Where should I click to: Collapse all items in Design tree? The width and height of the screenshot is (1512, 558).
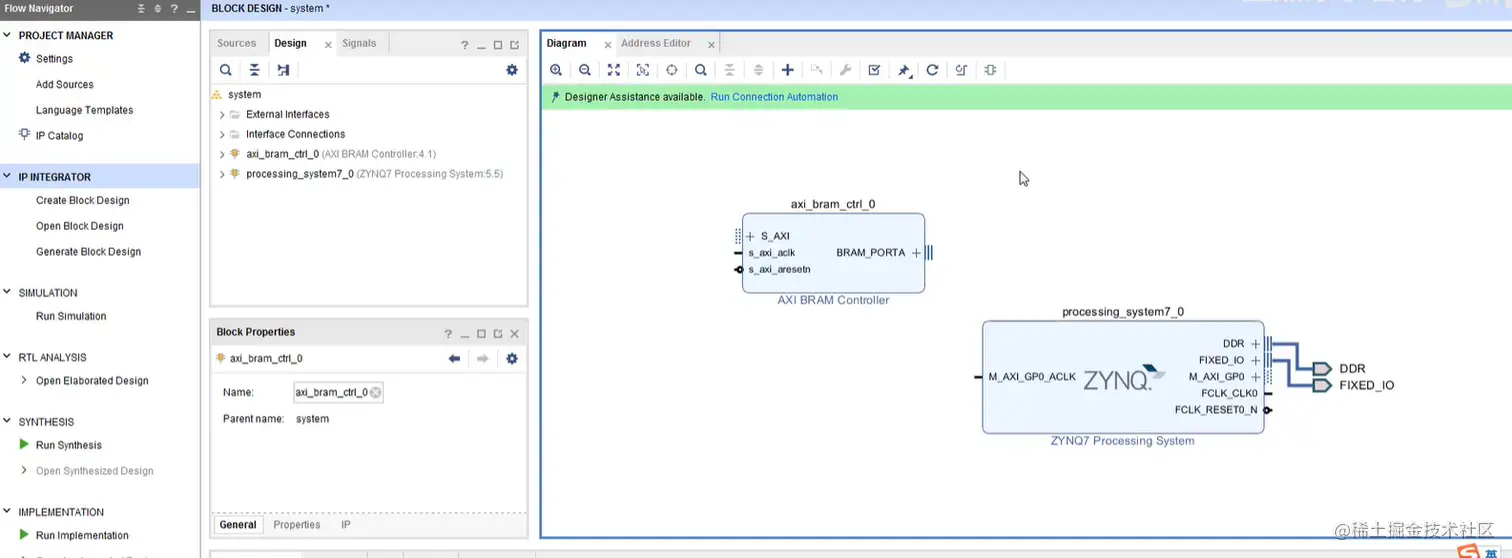(255, 70)
